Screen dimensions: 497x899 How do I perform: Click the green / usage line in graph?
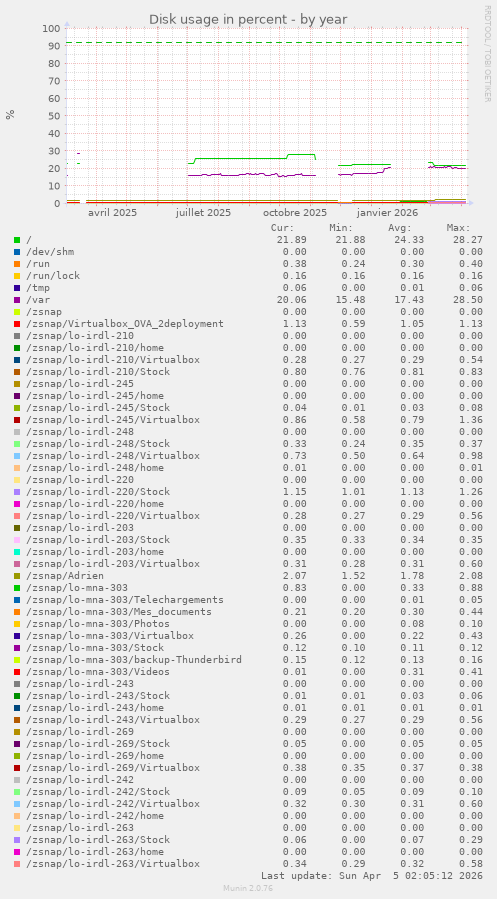point(241,158)
